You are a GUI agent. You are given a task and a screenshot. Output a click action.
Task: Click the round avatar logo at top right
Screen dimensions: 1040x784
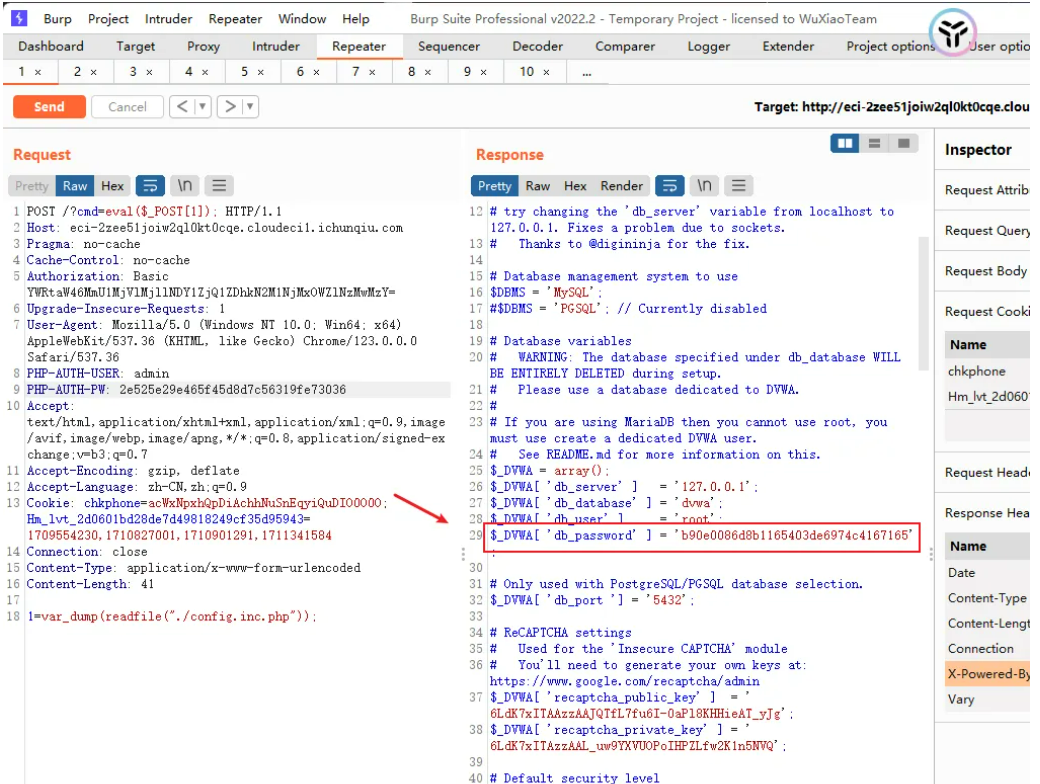click(952, 33)
